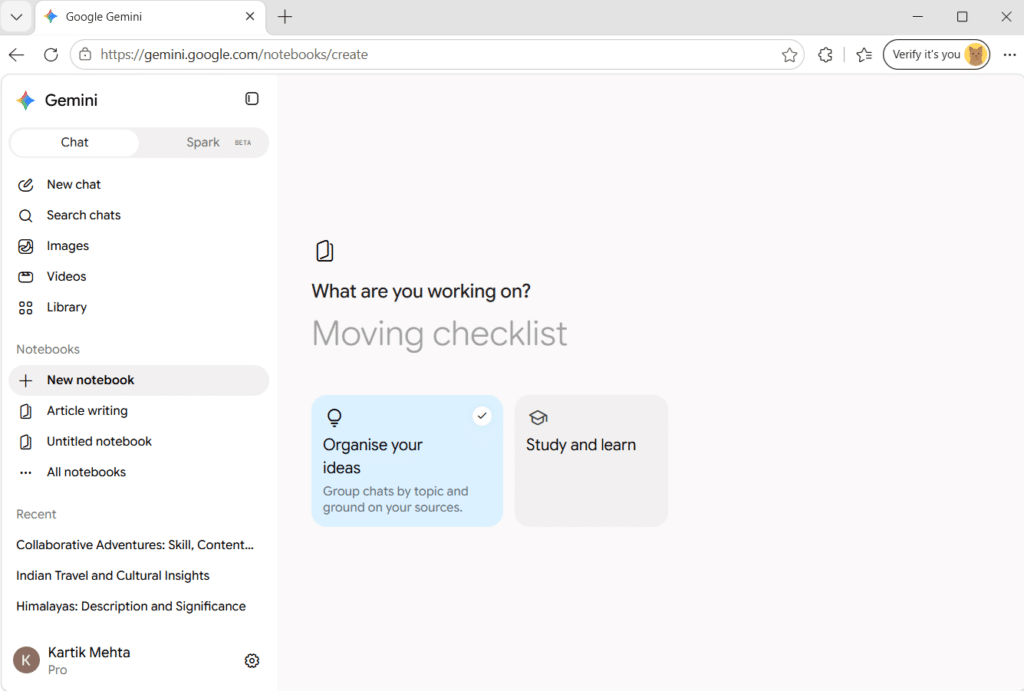Open the favorites list icon
Screen dimensions: 1024x691
[x=864, y=55]
